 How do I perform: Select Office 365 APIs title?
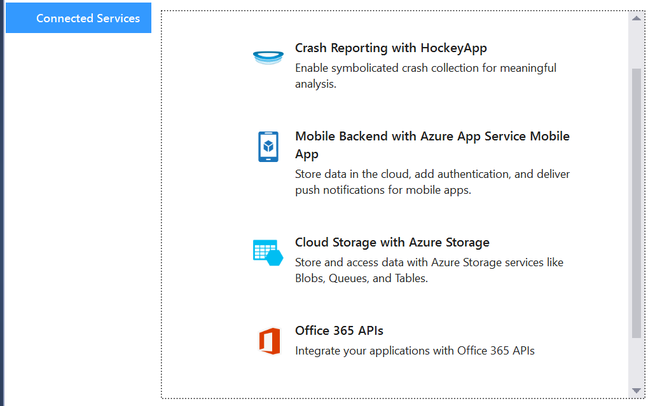tap(339, 331)
